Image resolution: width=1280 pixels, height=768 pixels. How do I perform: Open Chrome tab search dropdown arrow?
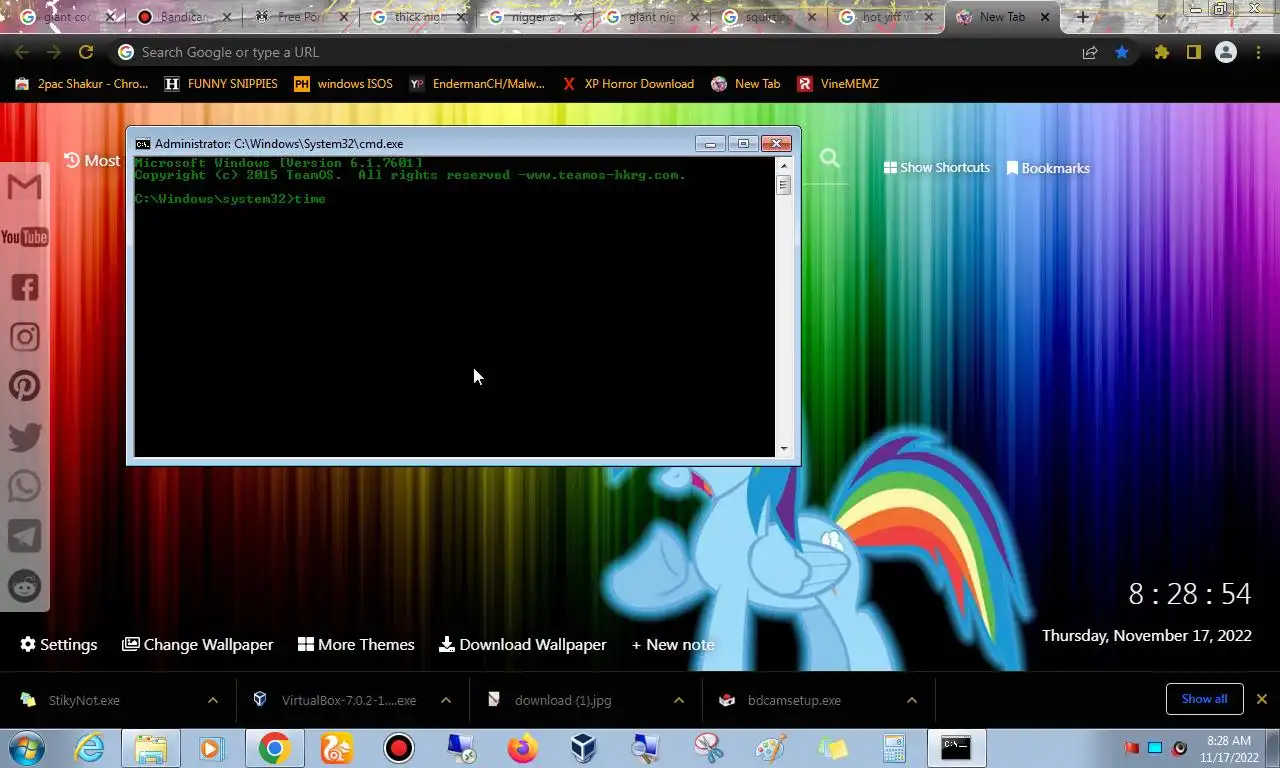click(1160, 17)
